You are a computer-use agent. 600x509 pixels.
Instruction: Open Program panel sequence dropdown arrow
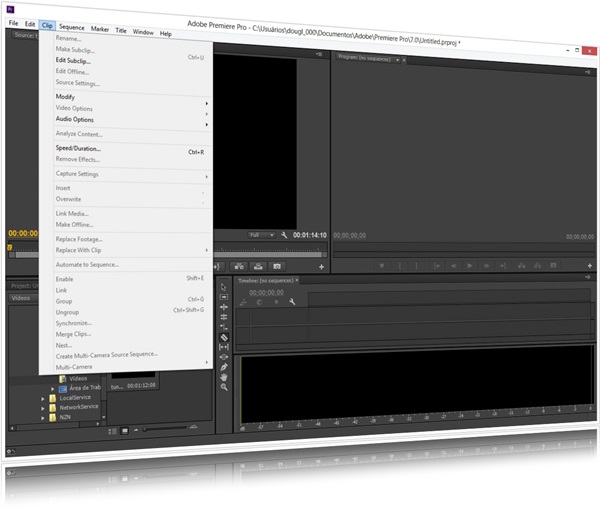397,60
